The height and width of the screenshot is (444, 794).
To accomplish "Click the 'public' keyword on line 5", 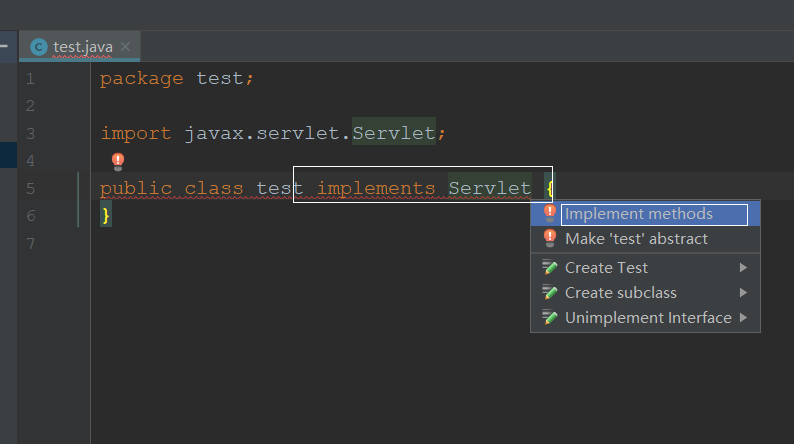I will (136, 189).
